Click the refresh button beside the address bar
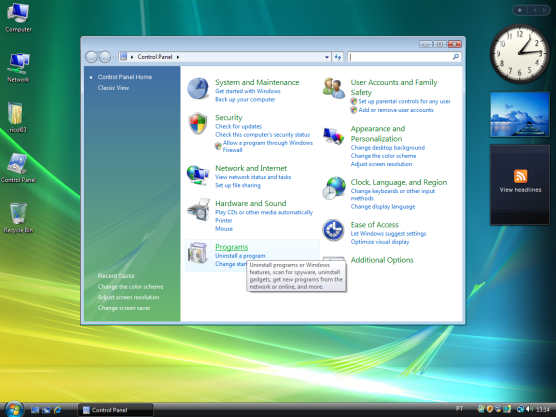This screenshot has height=417, width=556. (x=337, y=57)
